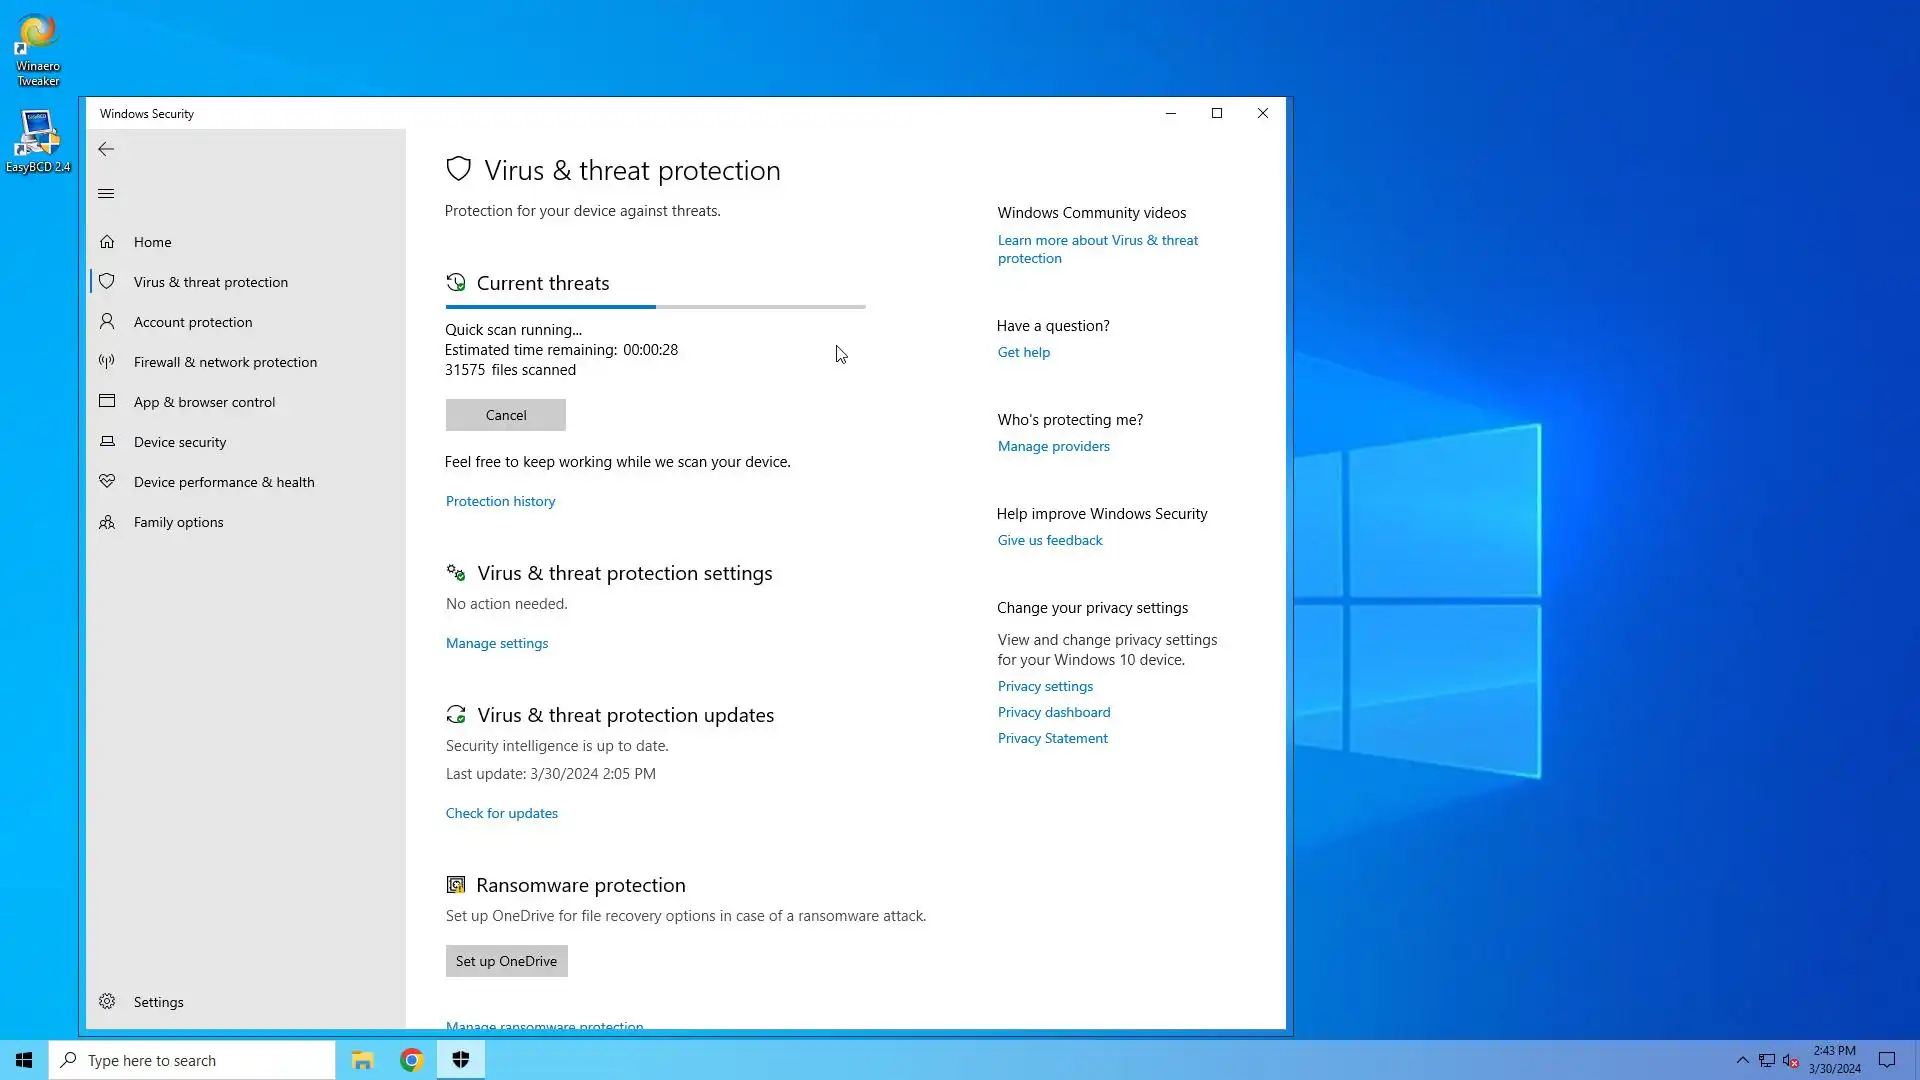Click Device security laptop icon

pyautogui.click(x=107, y=442)
